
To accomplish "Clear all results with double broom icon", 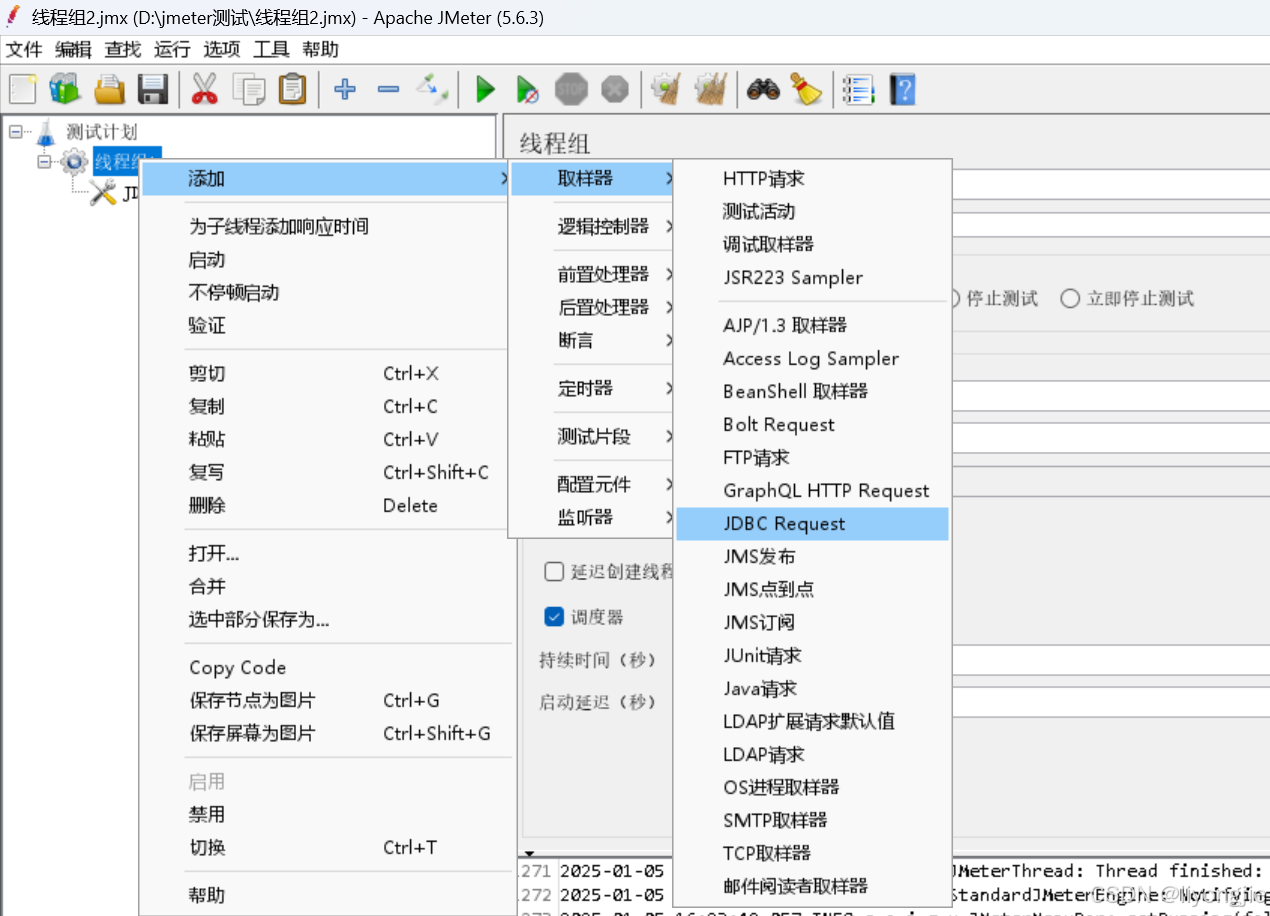I will (x=710, y=90).
